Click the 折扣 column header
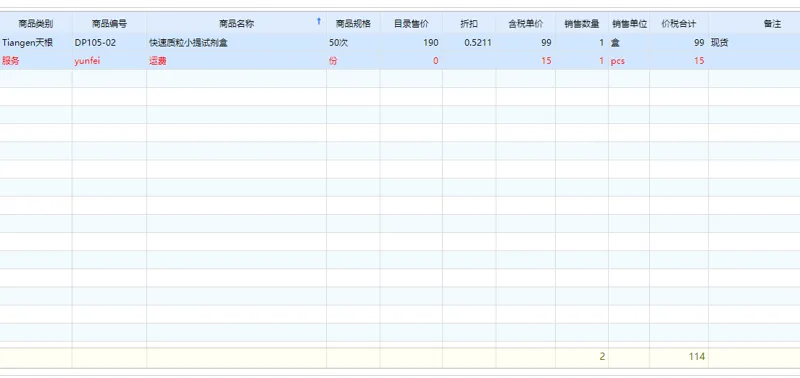 pos(469,23)
